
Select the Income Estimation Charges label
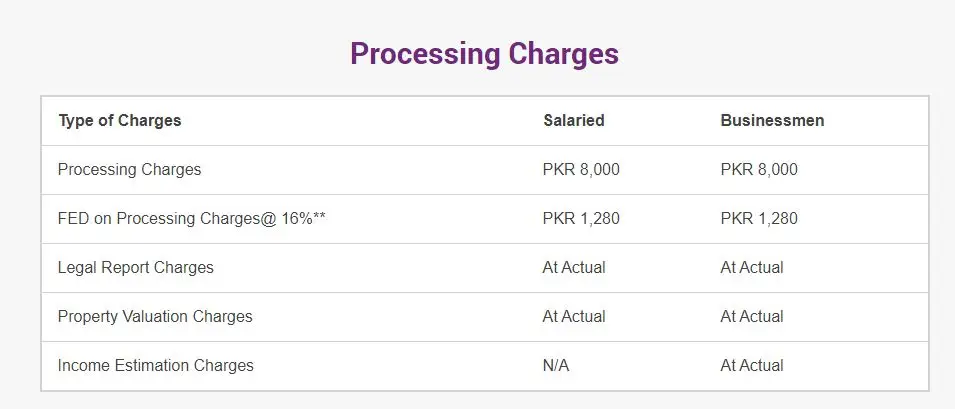click(156, 366)
